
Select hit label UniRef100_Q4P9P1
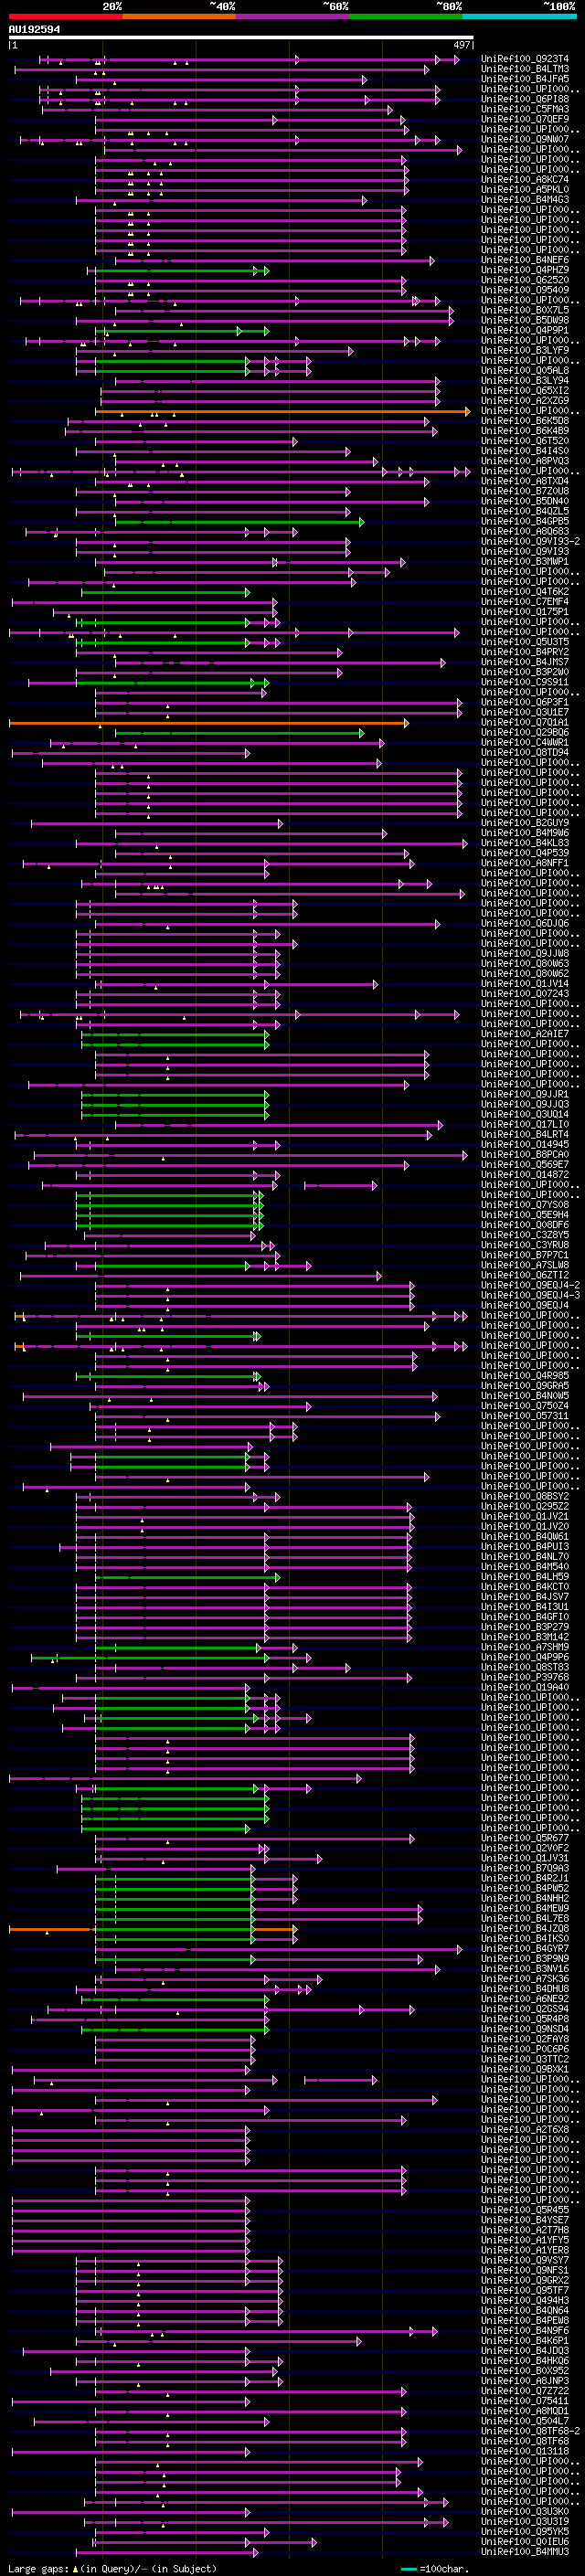pos(525,331)
